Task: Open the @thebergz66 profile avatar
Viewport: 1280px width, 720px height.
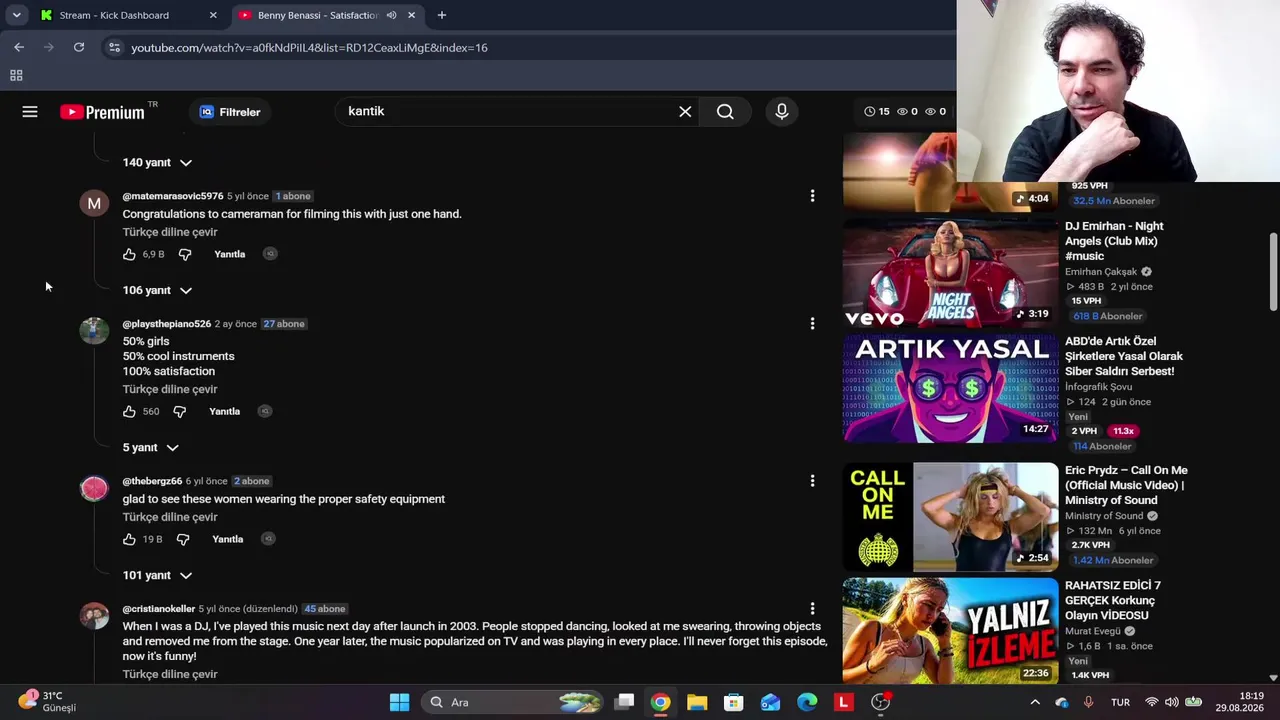Action: pyautogui.click(x=94, y=488)
